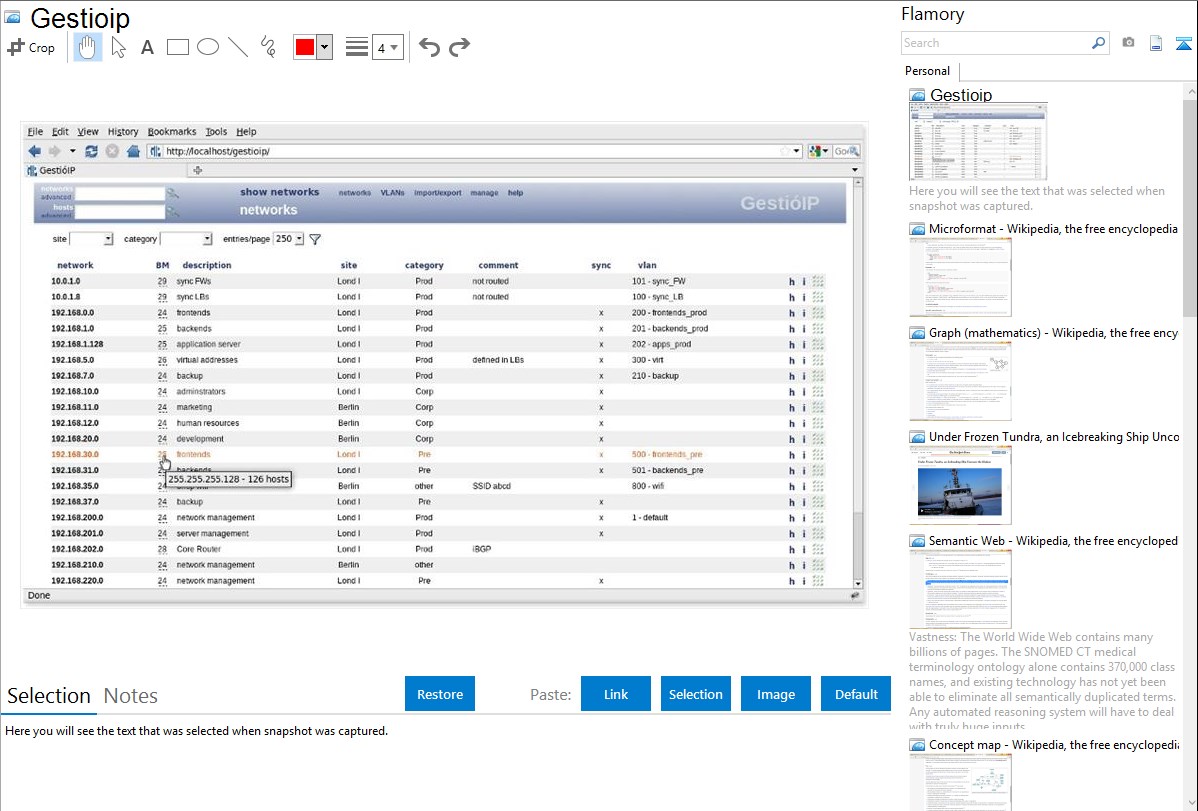This screenshot has height=811, width=1198.
Task: Click the Restore button
Action: tap(440, 694)
